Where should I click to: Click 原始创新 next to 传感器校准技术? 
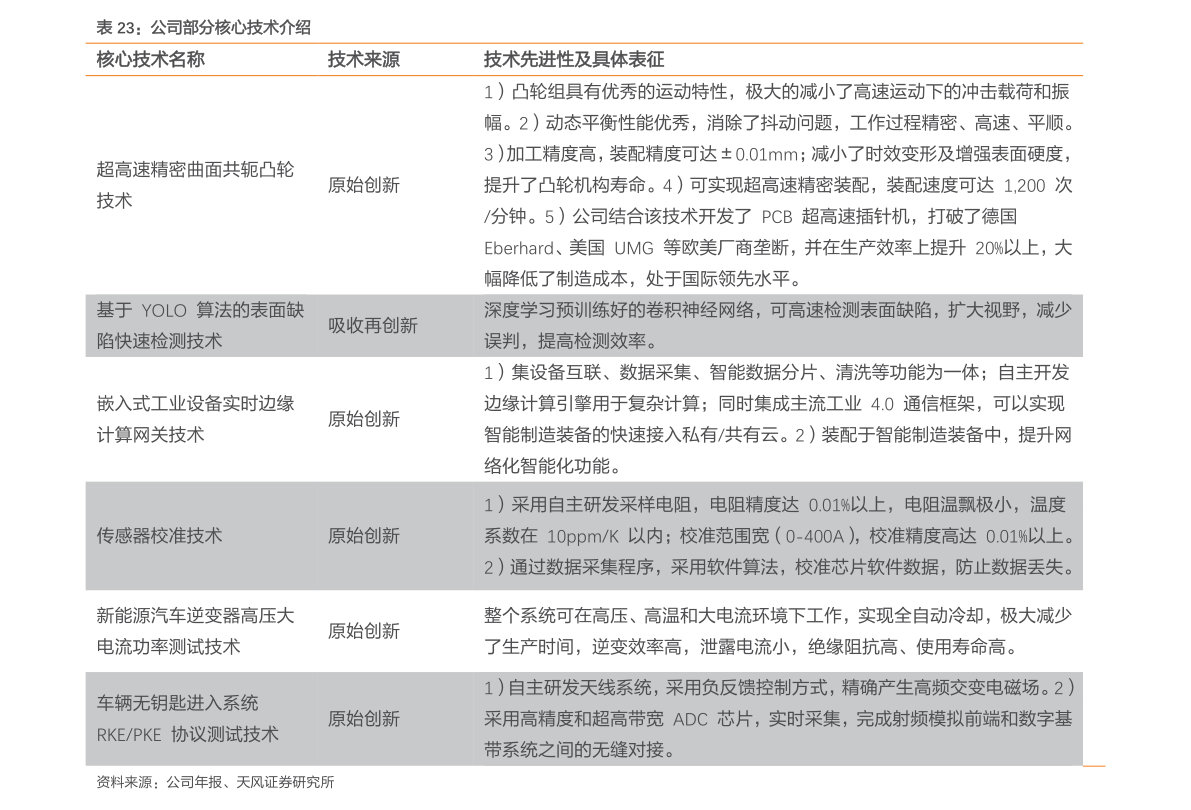[364, 535]
